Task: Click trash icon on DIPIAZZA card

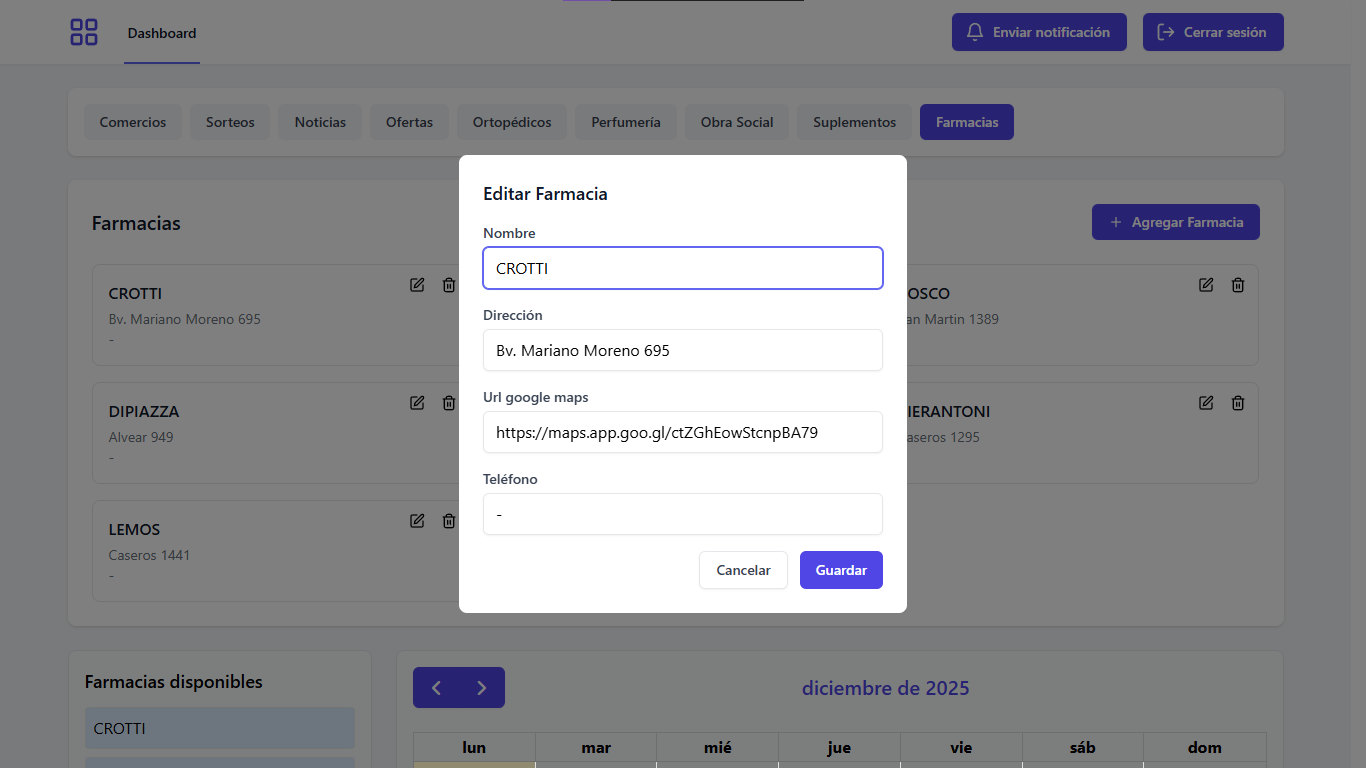Action: [449, 403]
